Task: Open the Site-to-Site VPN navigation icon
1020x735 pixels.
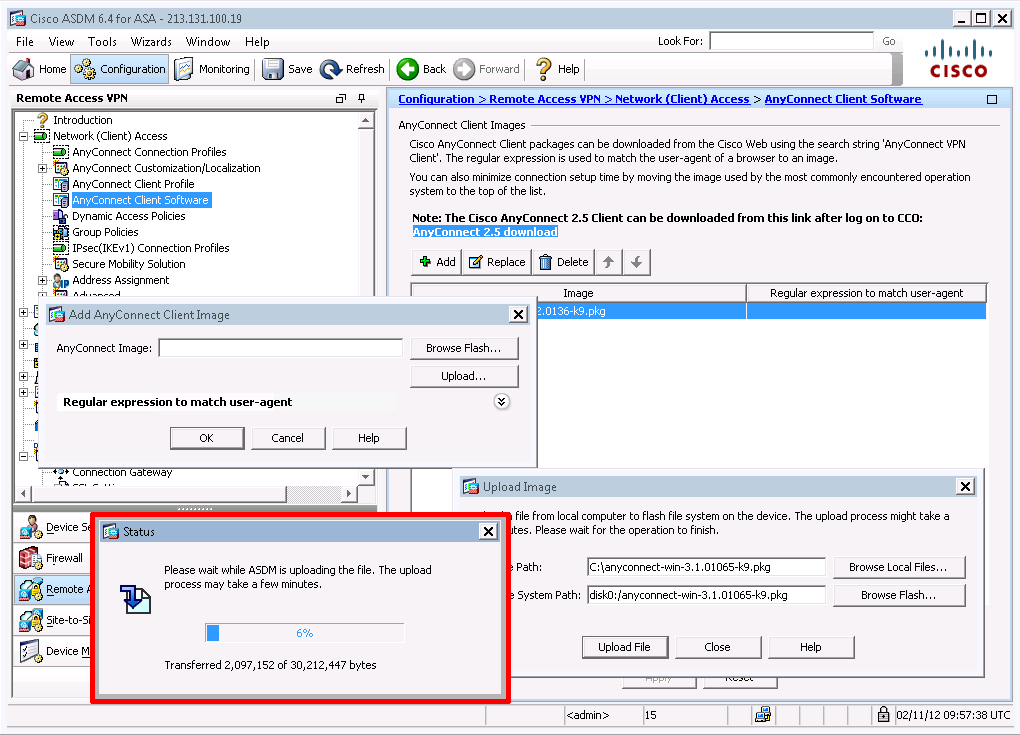Action: tap(31, 620)
